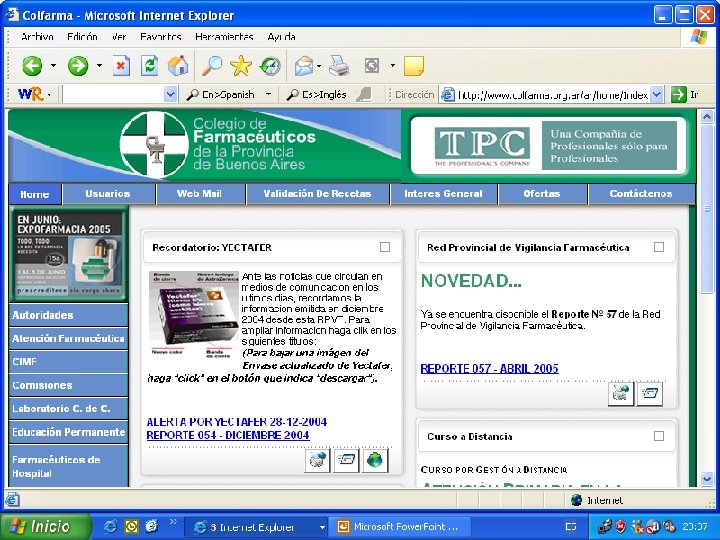
Task: Open the Search magnifier tool
Action: tap(212, 66)
